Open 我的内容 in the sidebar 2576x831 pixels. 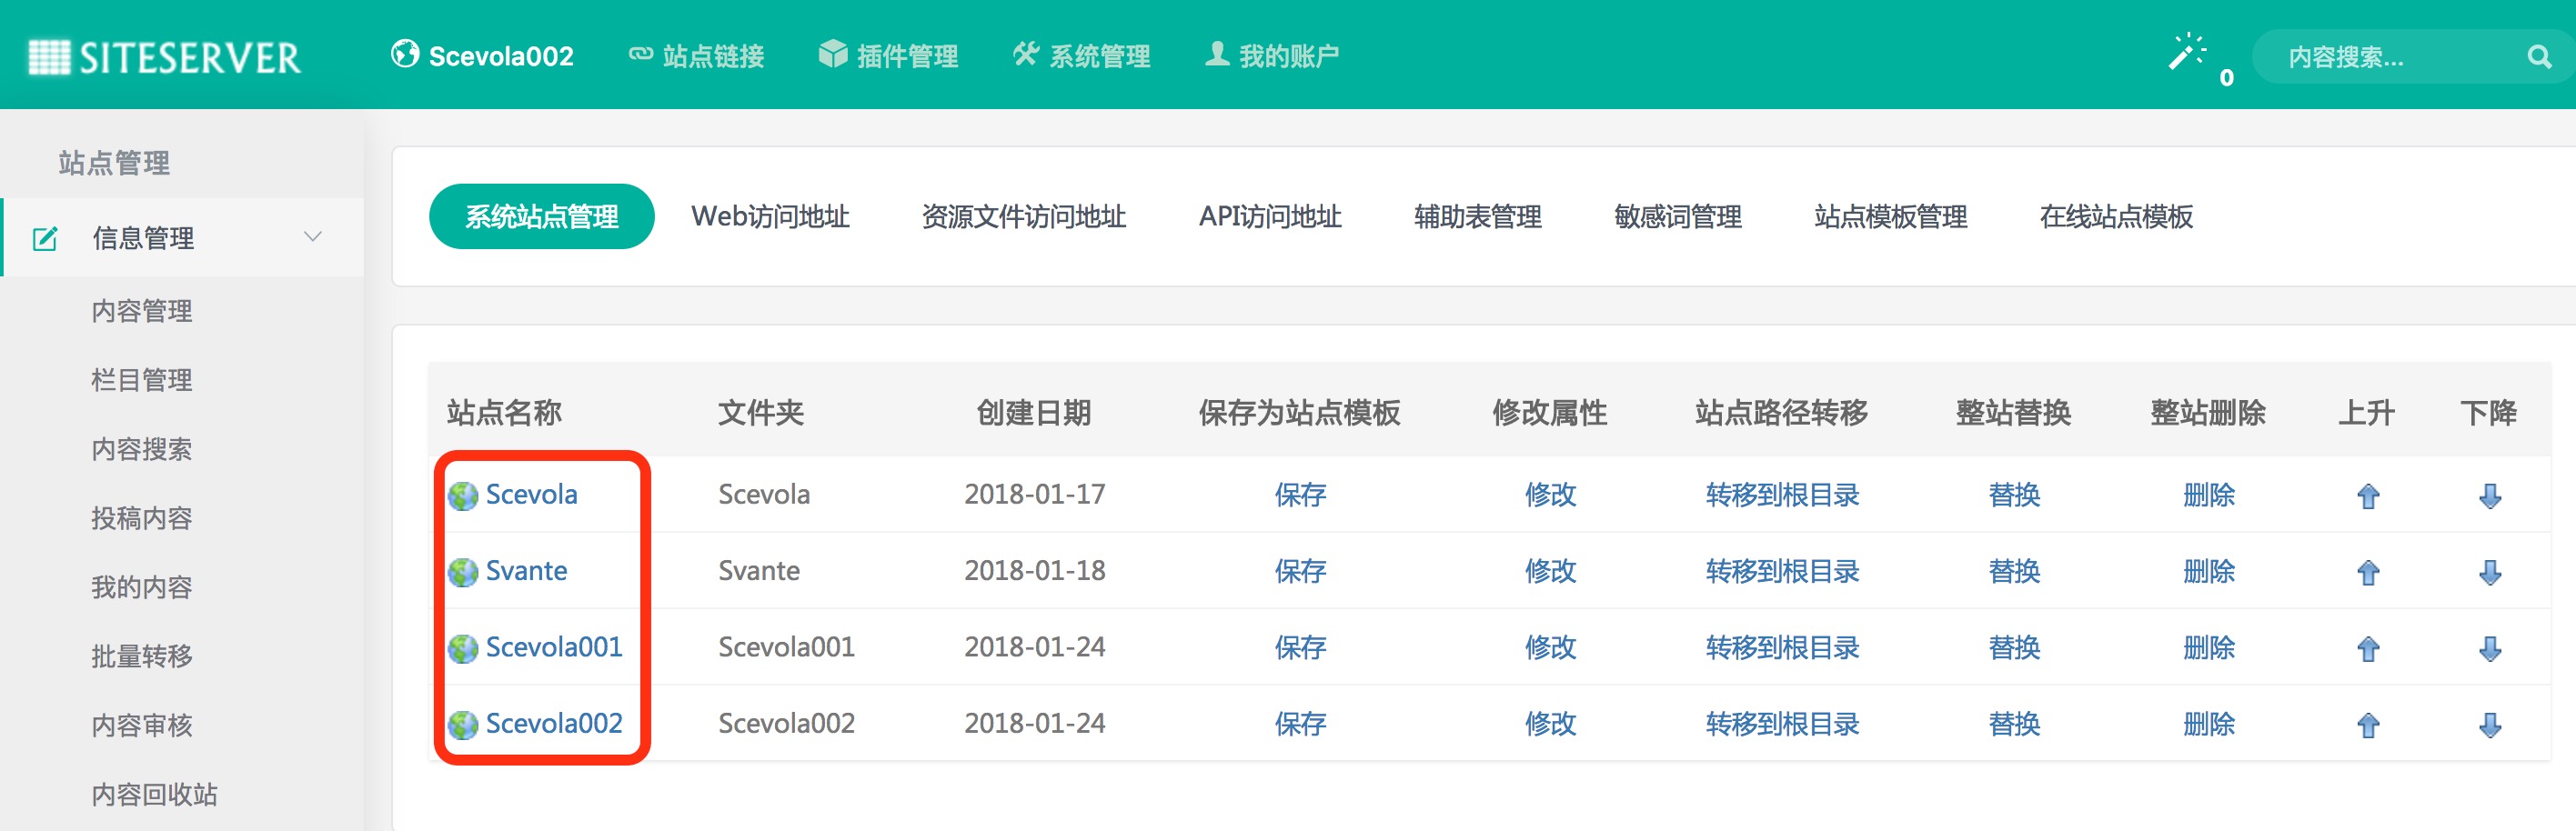[x=142, y=587]
